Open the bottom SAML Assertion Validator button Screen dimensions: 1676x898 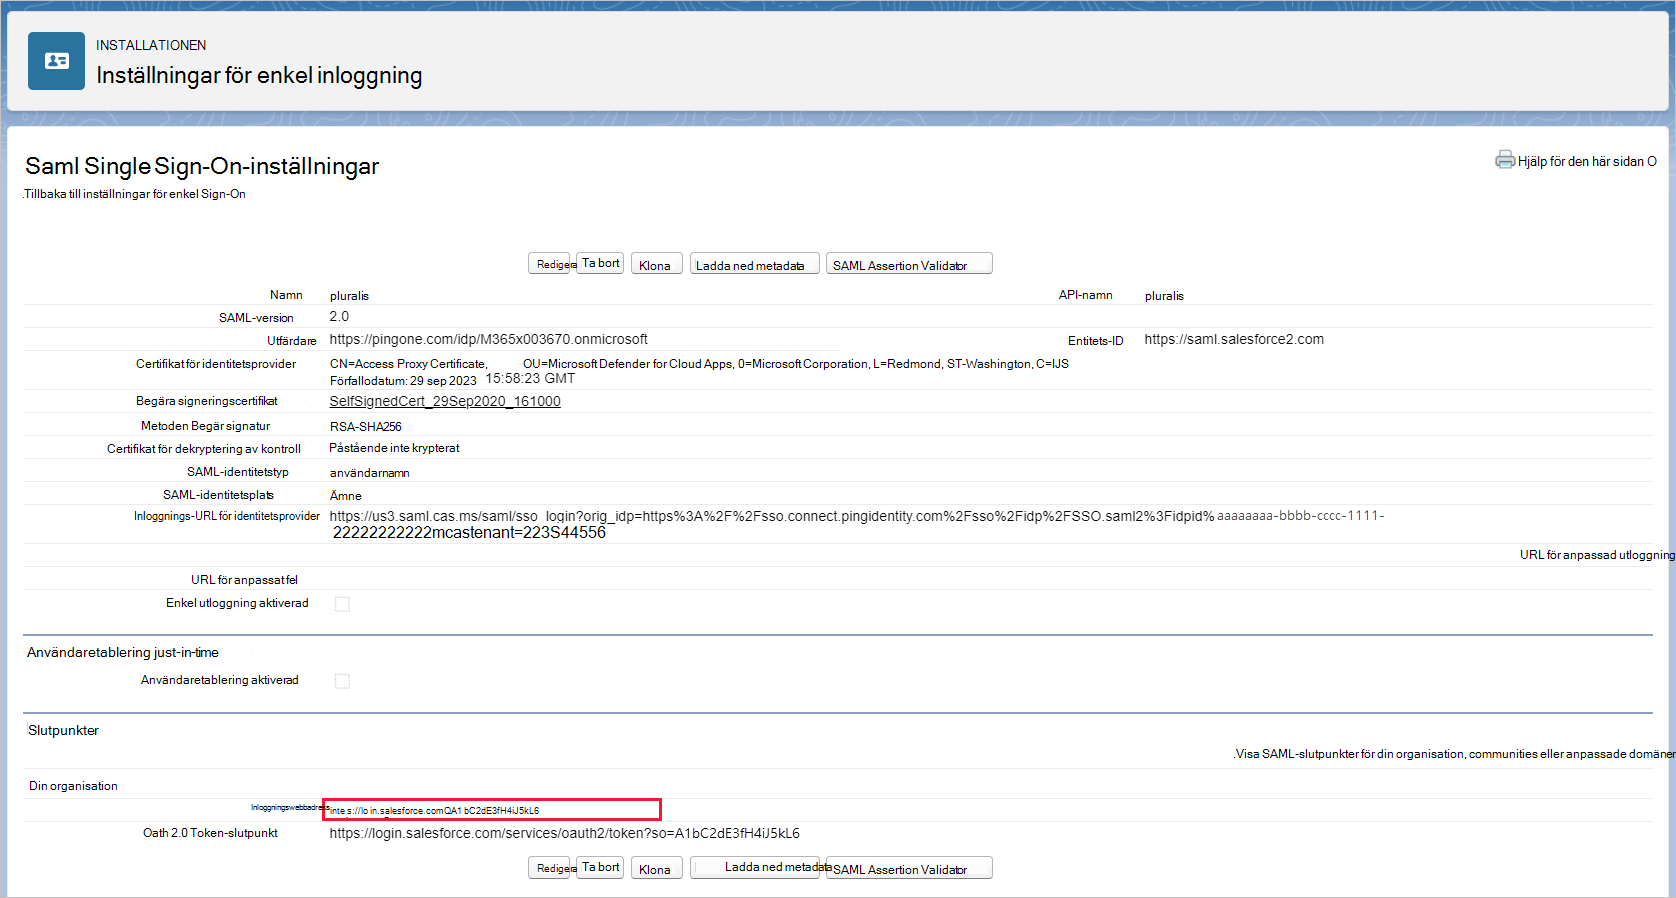909,868
